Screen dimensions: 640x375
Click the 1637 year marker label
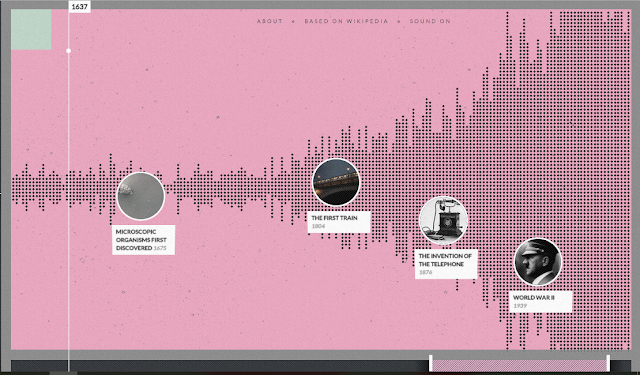(79, 7)
